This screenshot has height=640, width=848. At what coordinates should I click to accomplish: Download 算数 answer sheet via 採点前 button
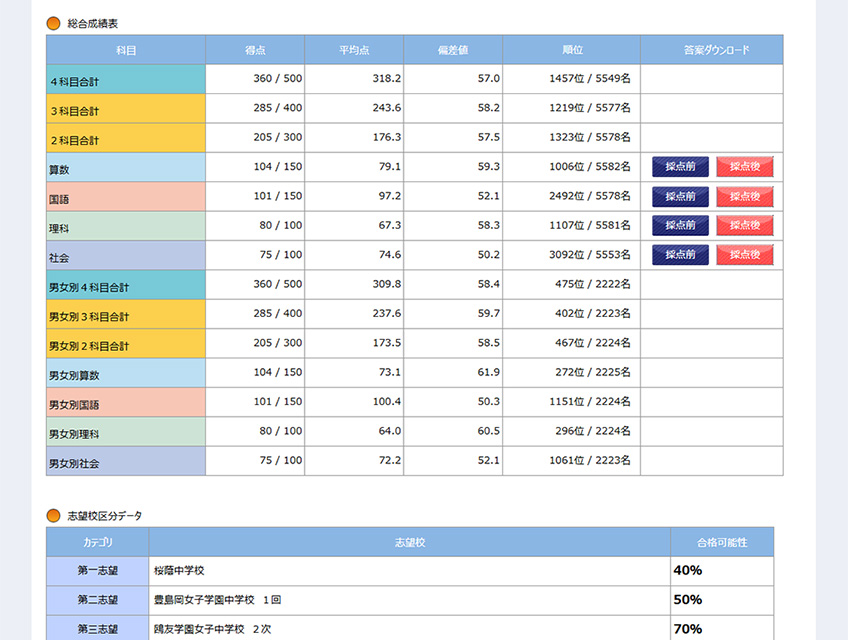pos(680,167)
